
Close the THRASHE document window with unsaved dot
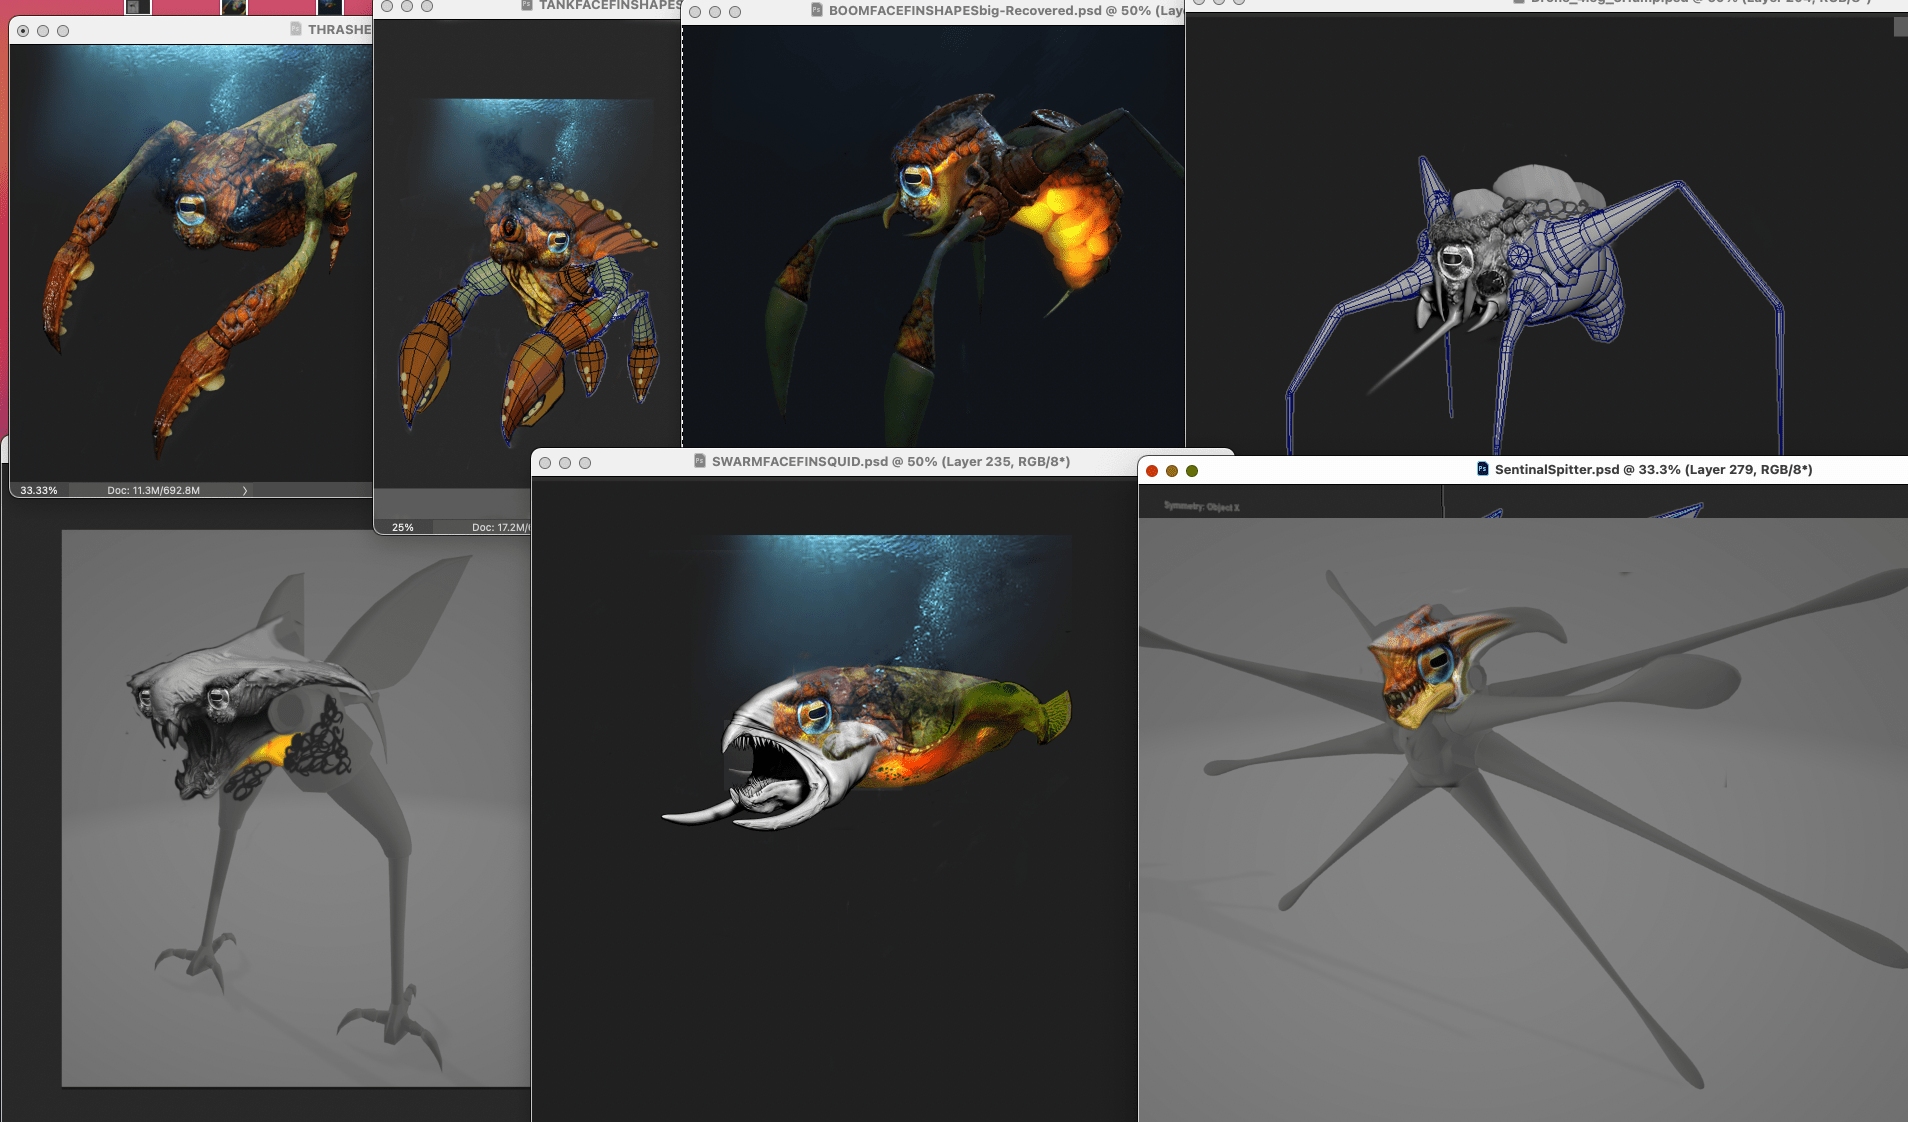pos(23,31)
